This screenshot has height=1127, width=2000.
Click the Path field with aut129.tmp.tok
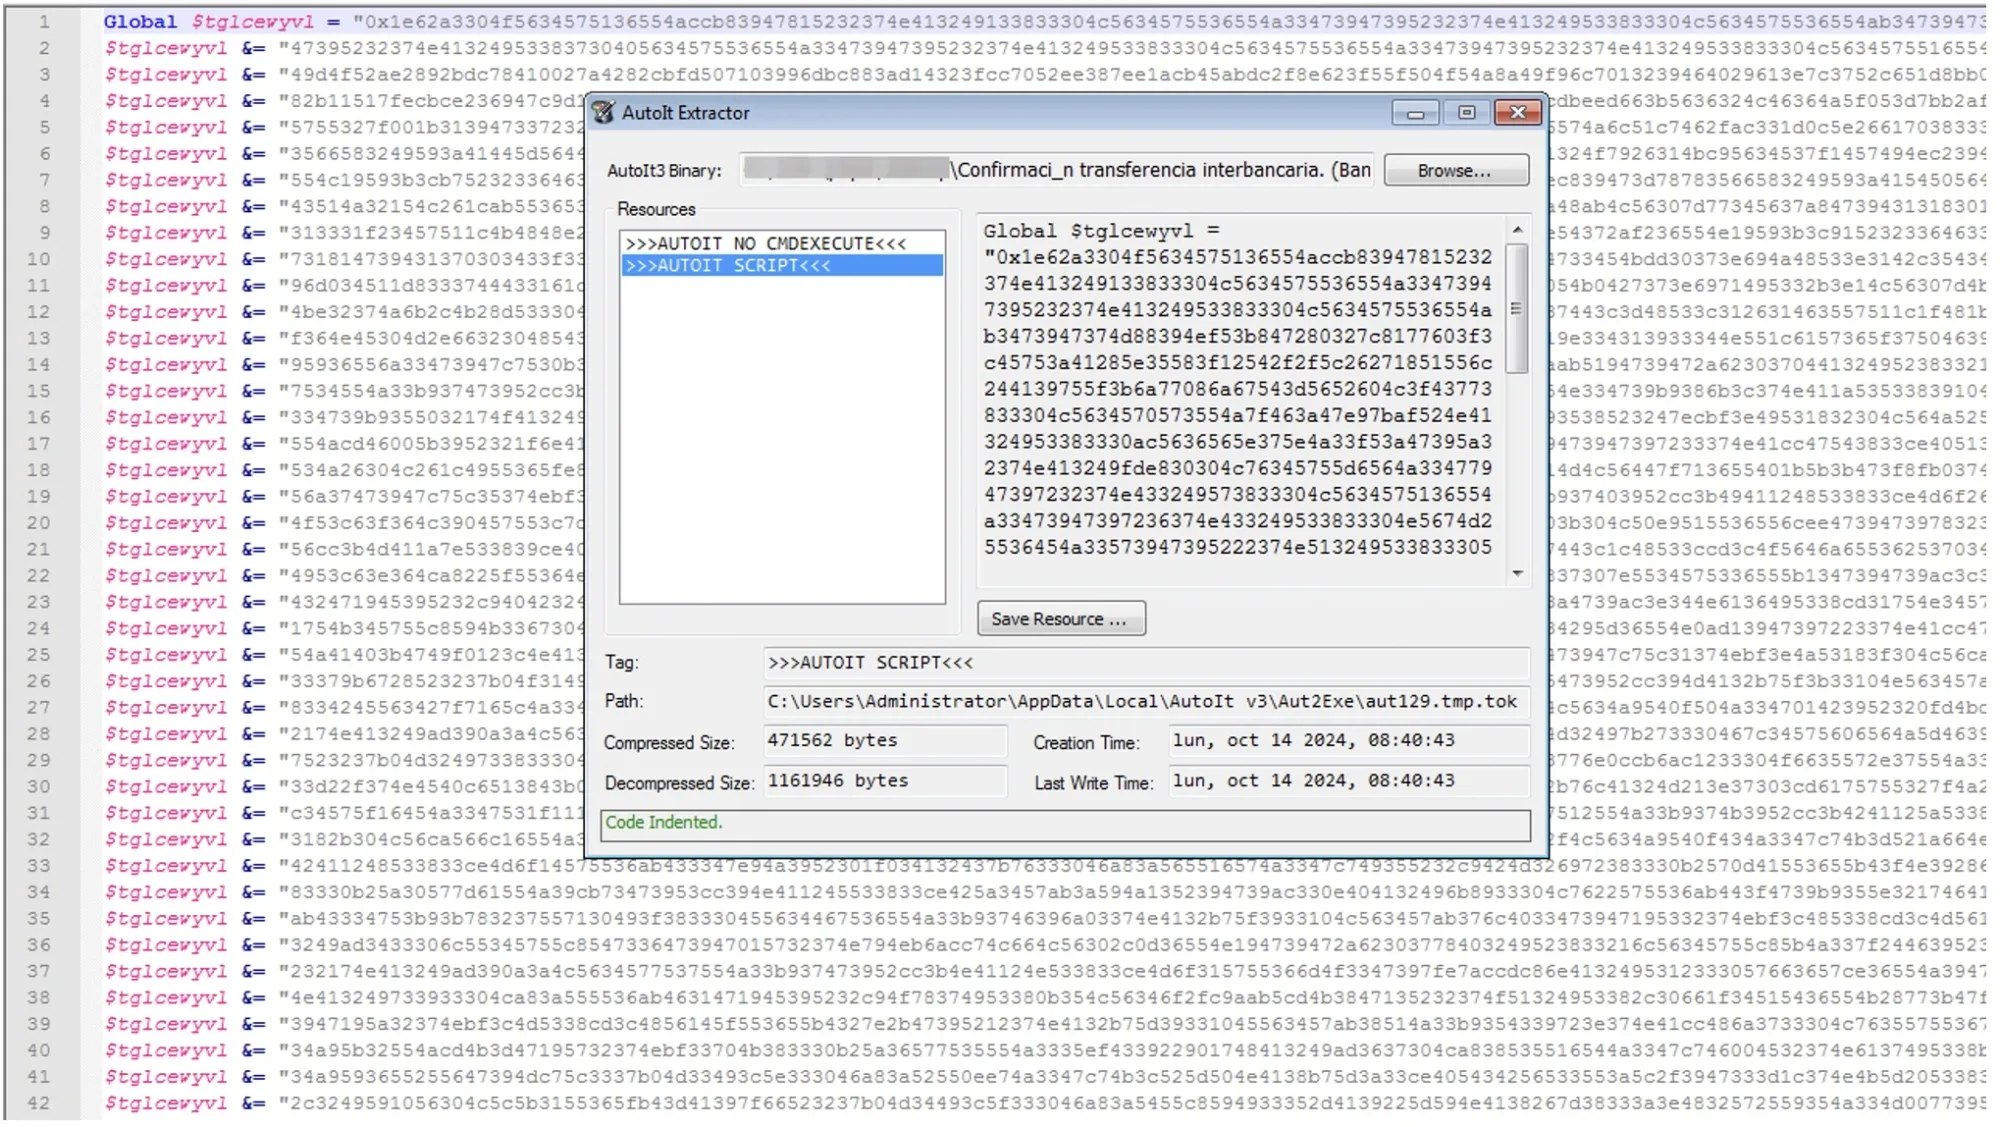(x=1146, y=702)
